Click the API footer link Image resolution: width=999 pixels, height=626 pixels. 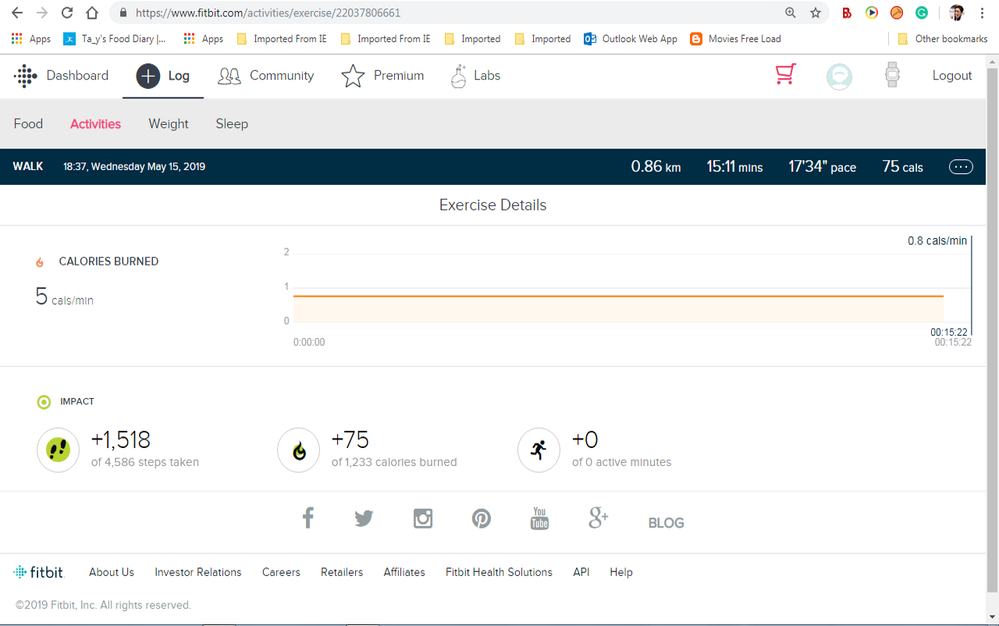(x=581, y=572)
